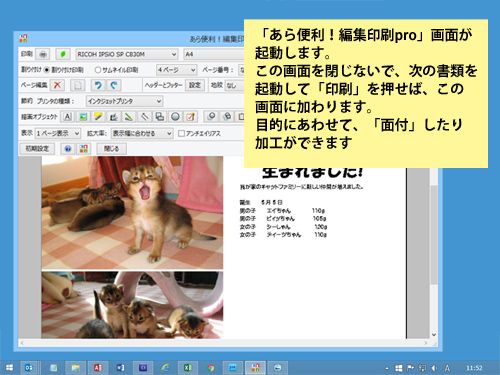Click the scroll down arrow in preview
The width and height of the screenshot is (500, 375).
(x=434, y=335)
